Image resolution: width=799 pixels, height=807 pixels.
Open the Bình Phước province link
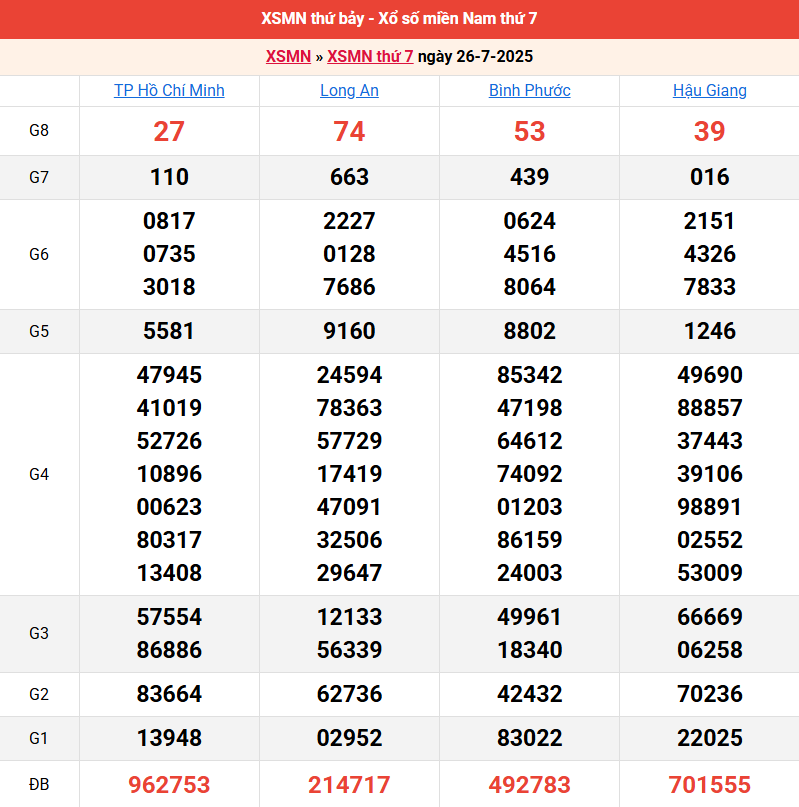coord(530,91)
